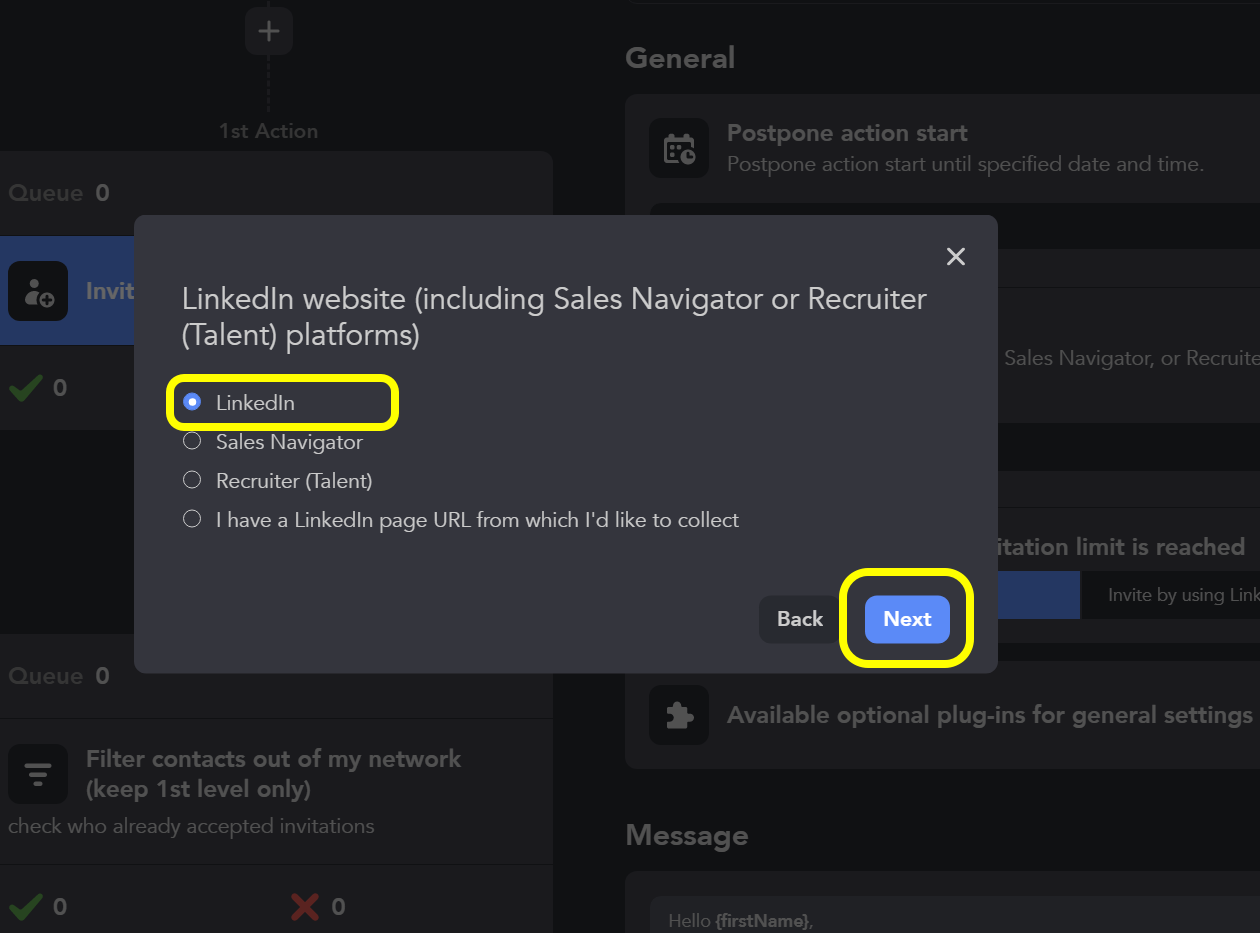This screenshot has height=933, width=1260.
Task: Select the LinkedIn radio option
Action: pos(192,403)
